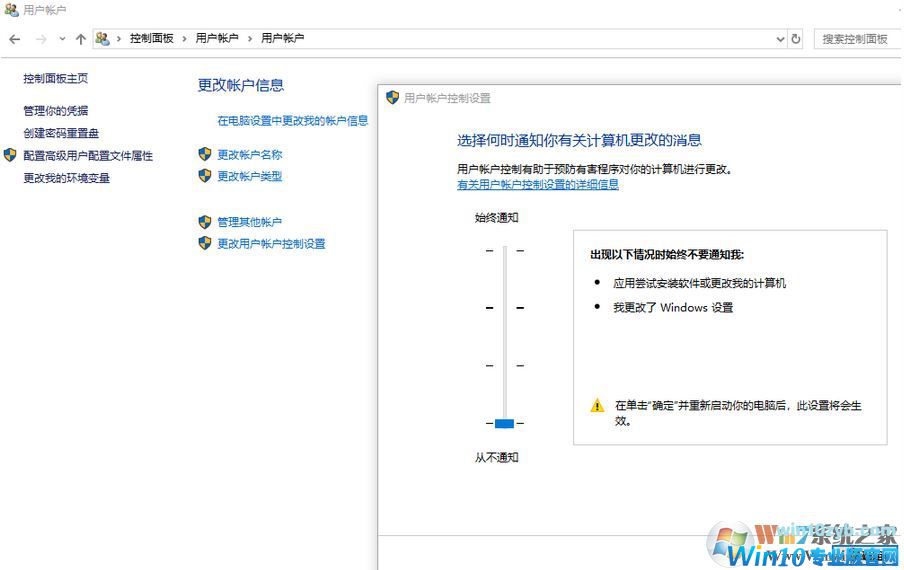Go back with the back arrow
The image size is (904, 570).
pos(15,39)
